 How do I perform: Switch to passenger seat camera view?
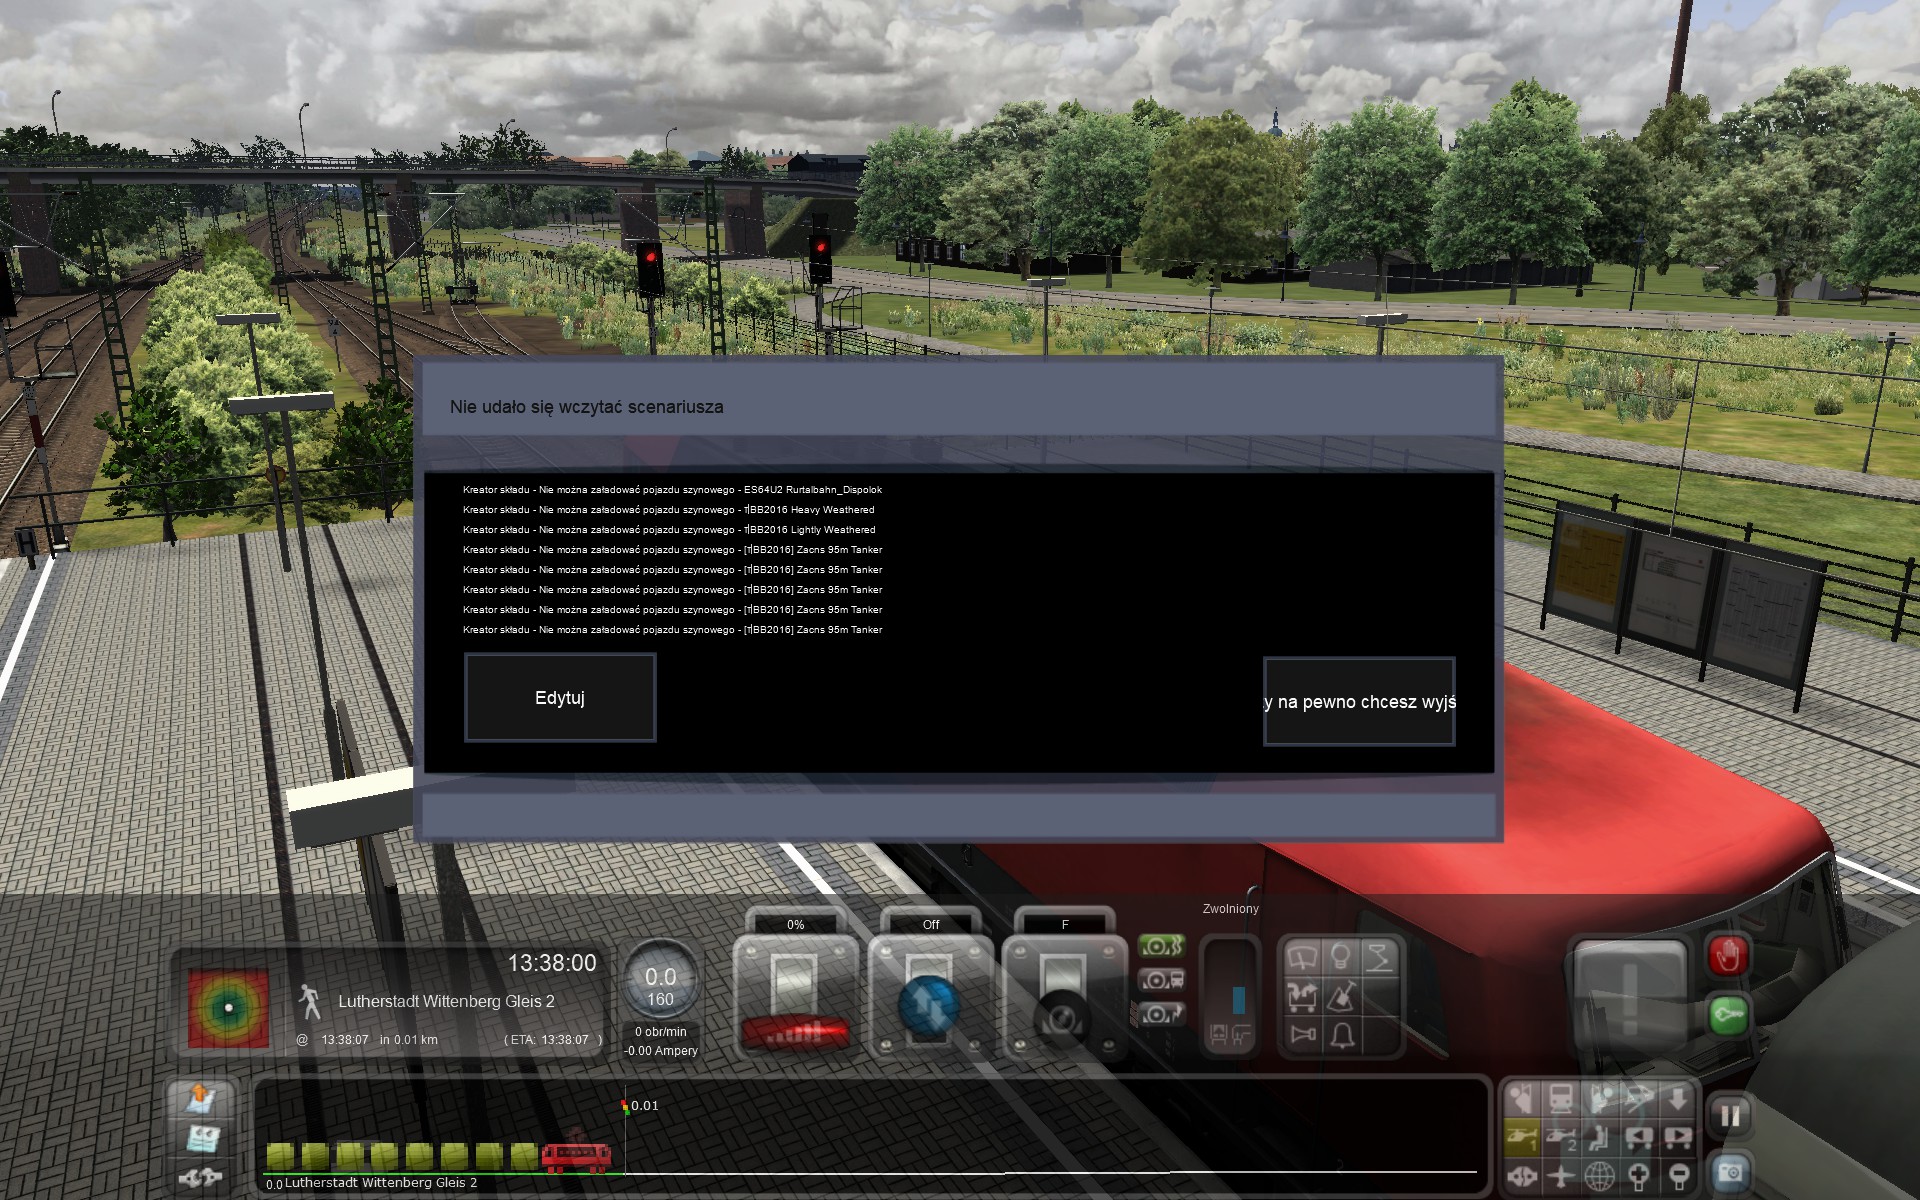[1599, 1137]
